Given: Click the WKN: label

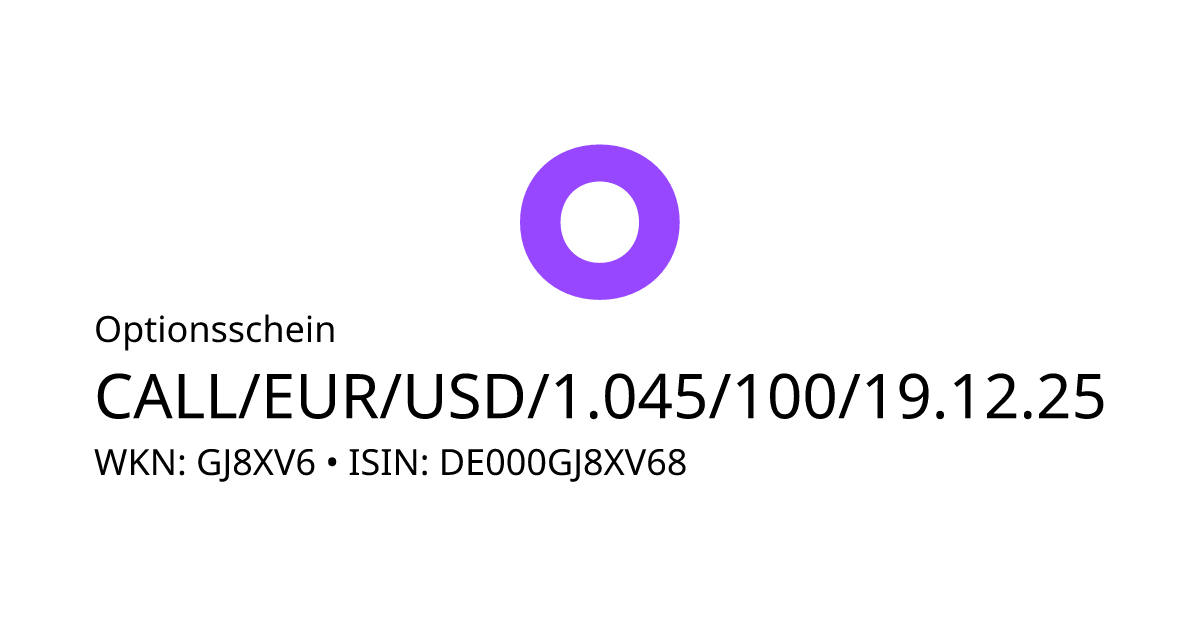Looking at the screenshot, I should pyautogui.click(x=134, y=464).
